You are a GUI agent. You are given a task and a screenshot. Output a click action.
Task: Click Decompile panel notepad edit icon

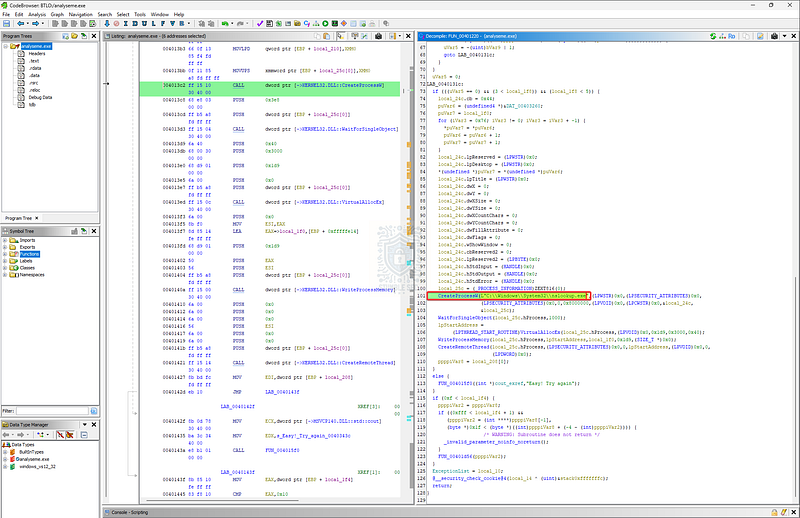pyautogui.click(x=760, y=36)
